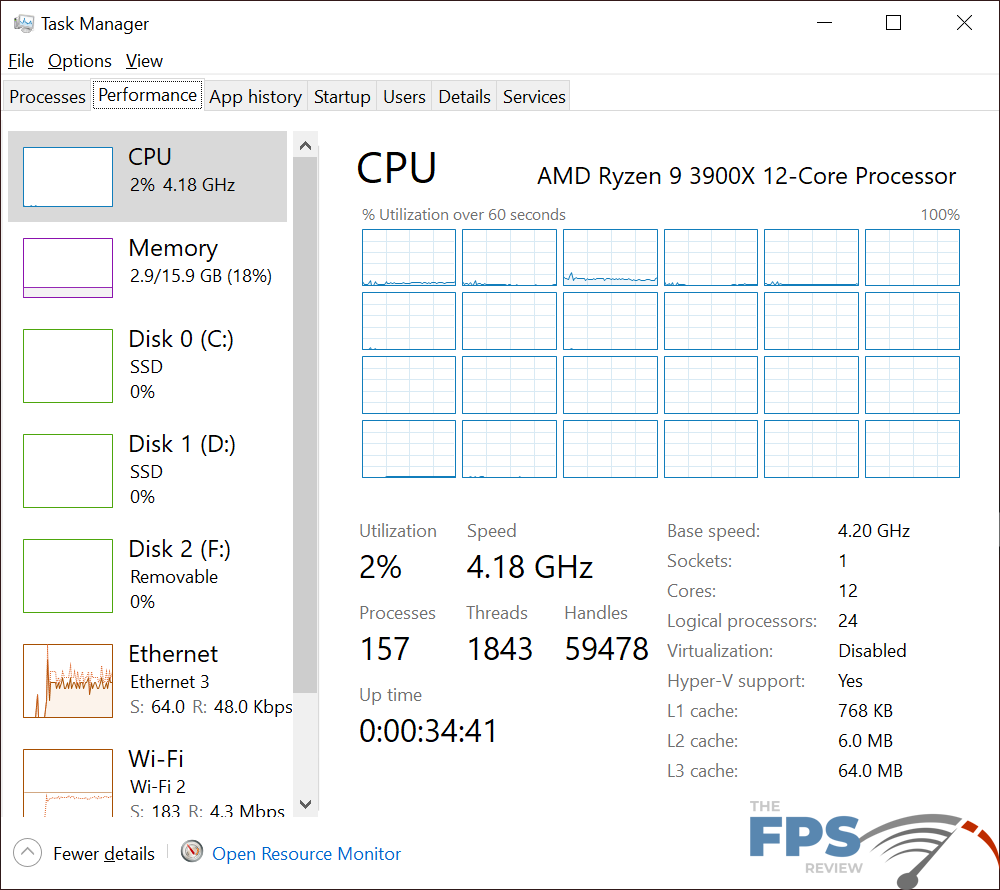Open the Options menu
Viewport: 1000px width, 890px height.
coord(80,61)
